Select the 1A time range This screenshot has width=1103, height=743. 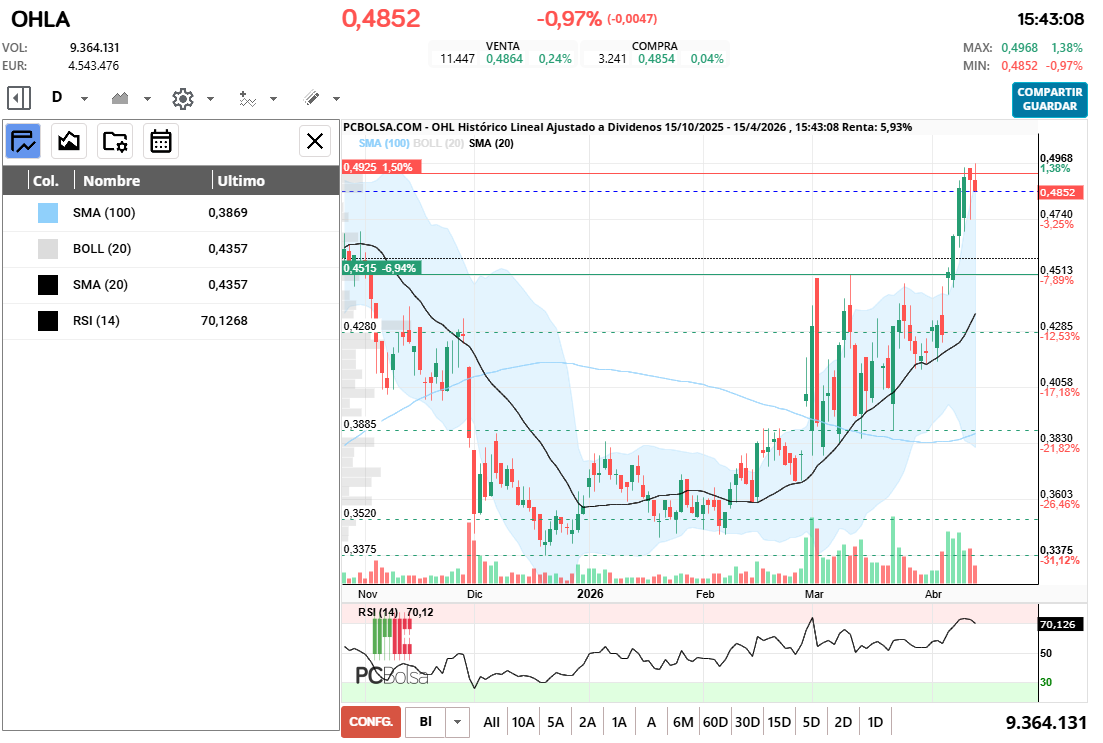[x=619, y=722]
